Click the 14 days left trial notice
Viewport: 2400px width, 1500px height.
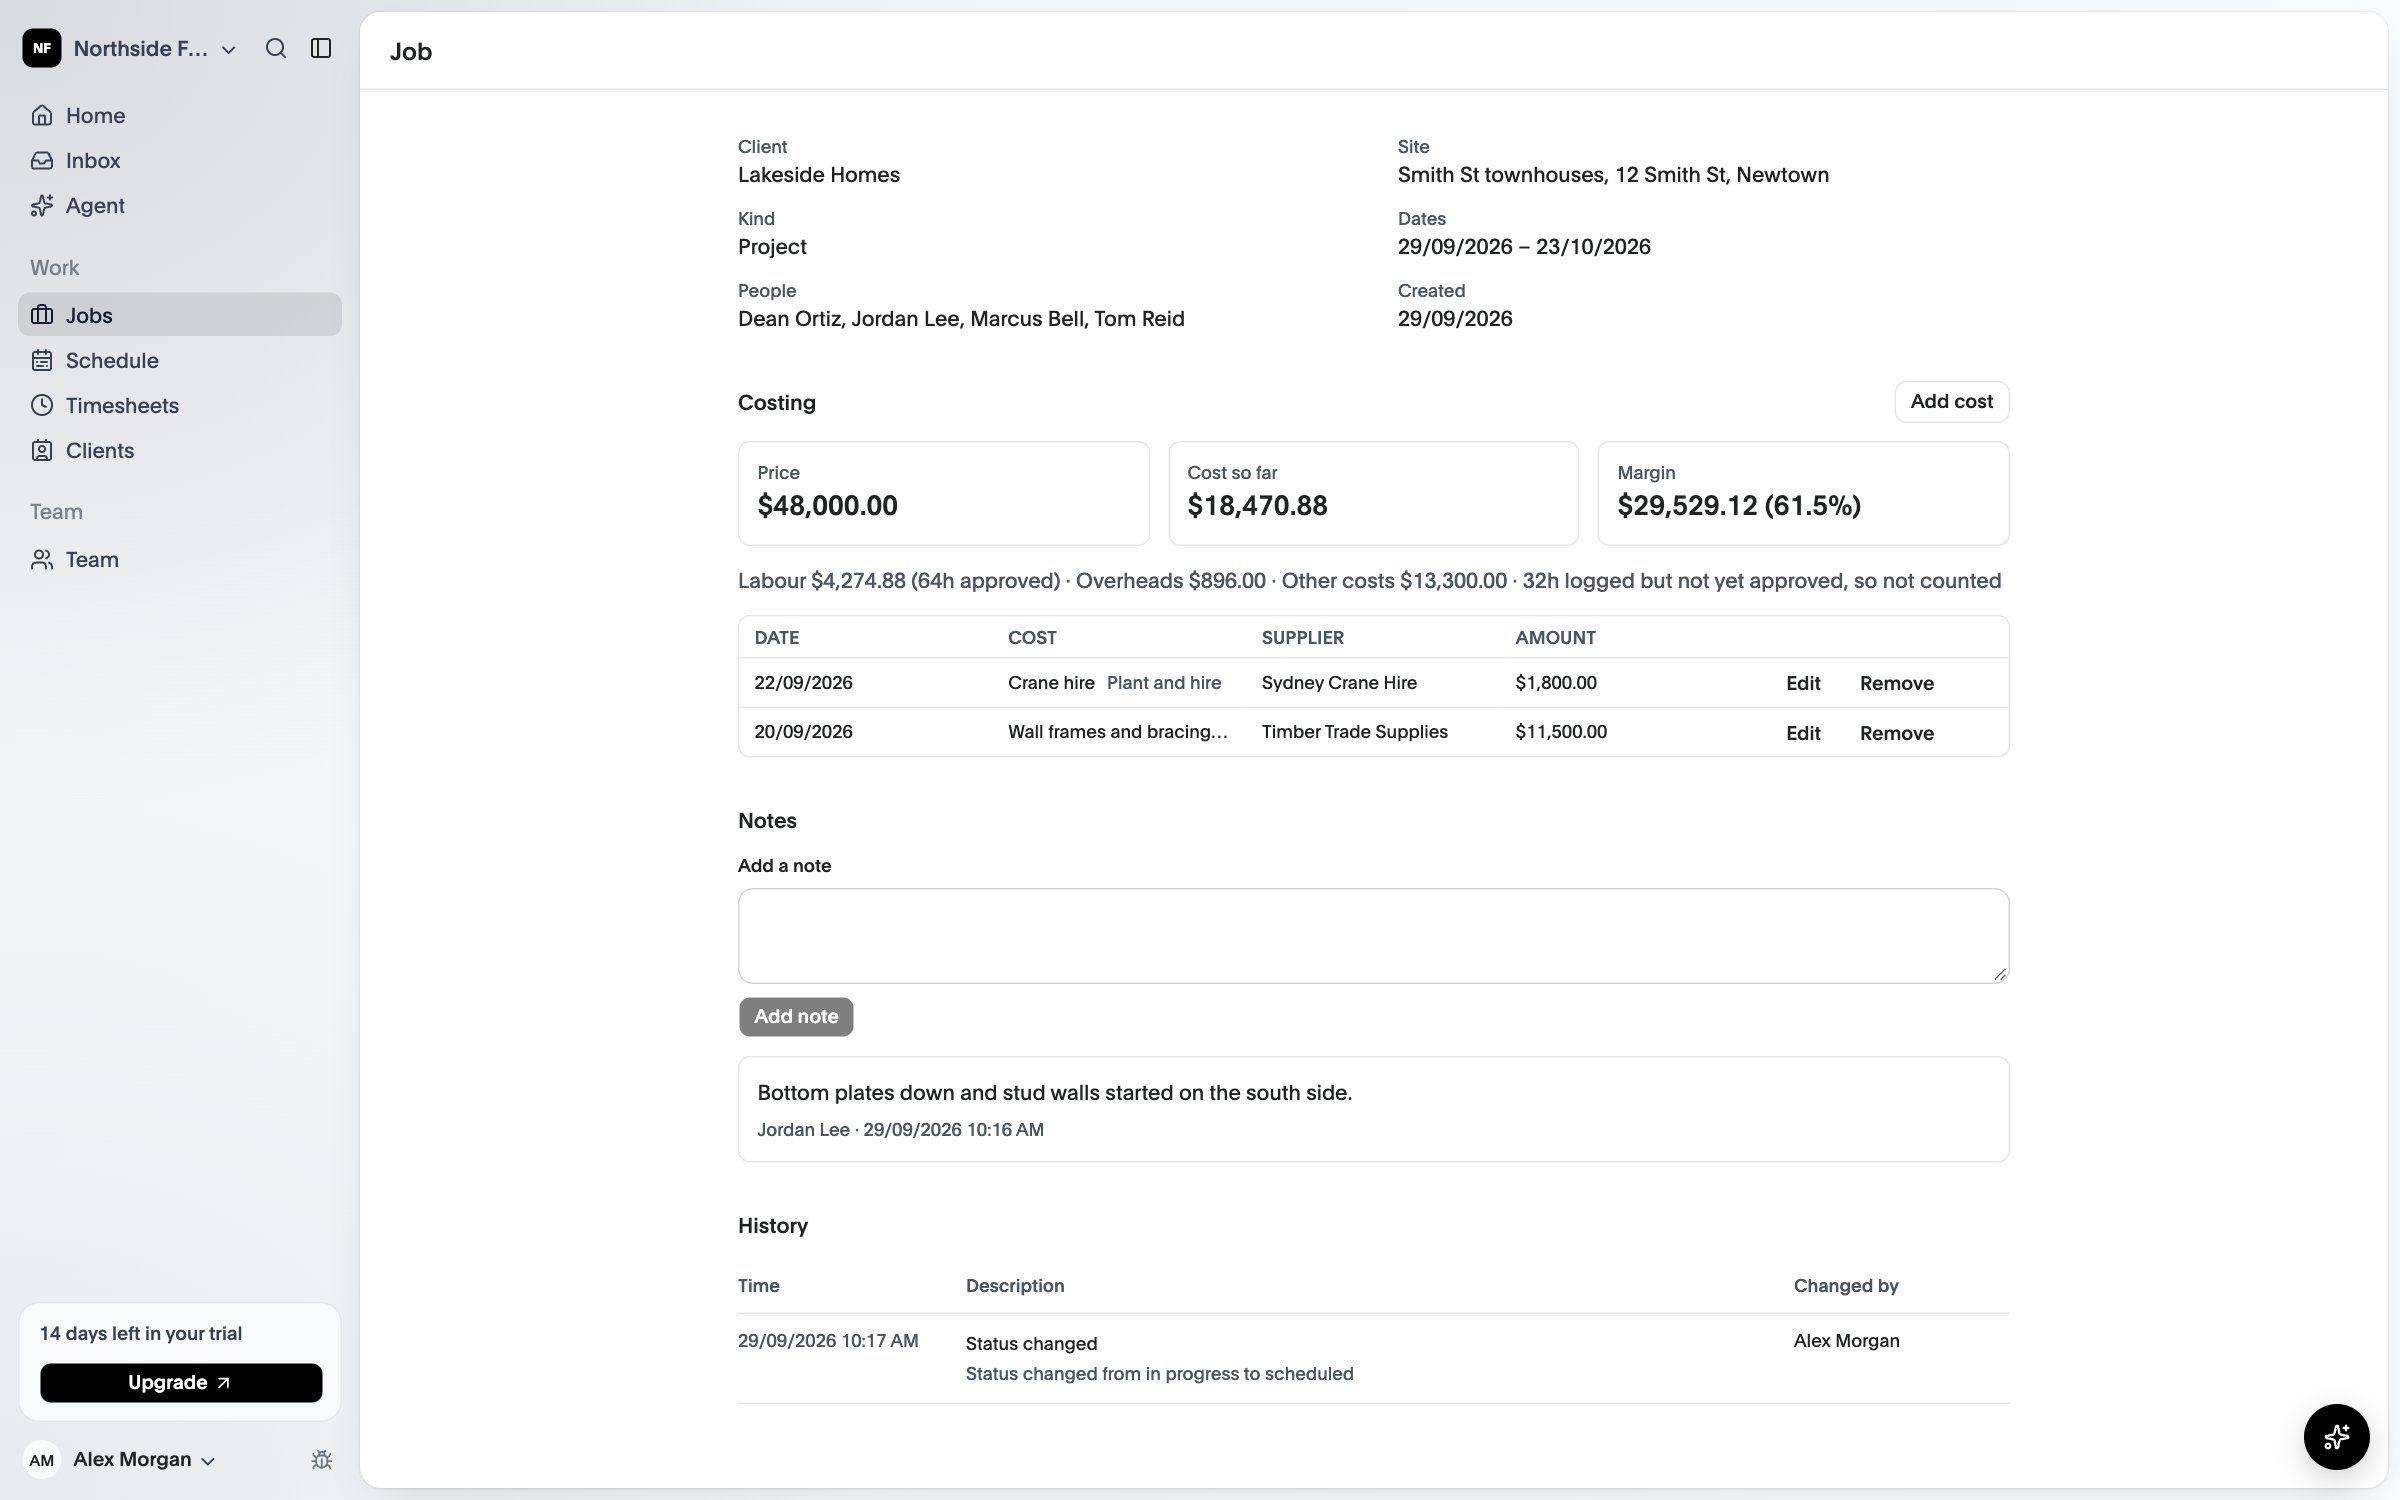click(x=141, y=1333)
